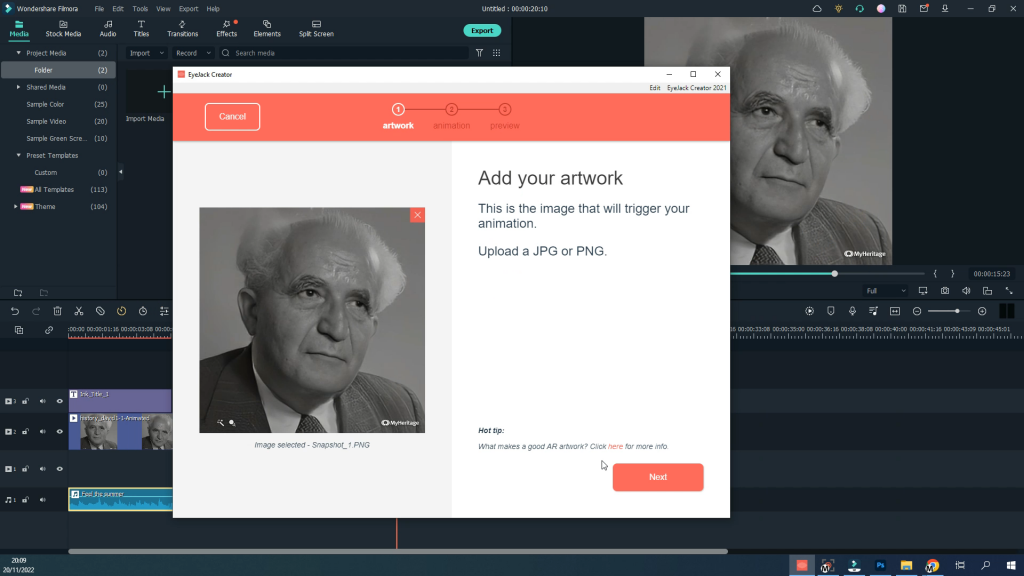Open the headset support icon

[859, 8]
